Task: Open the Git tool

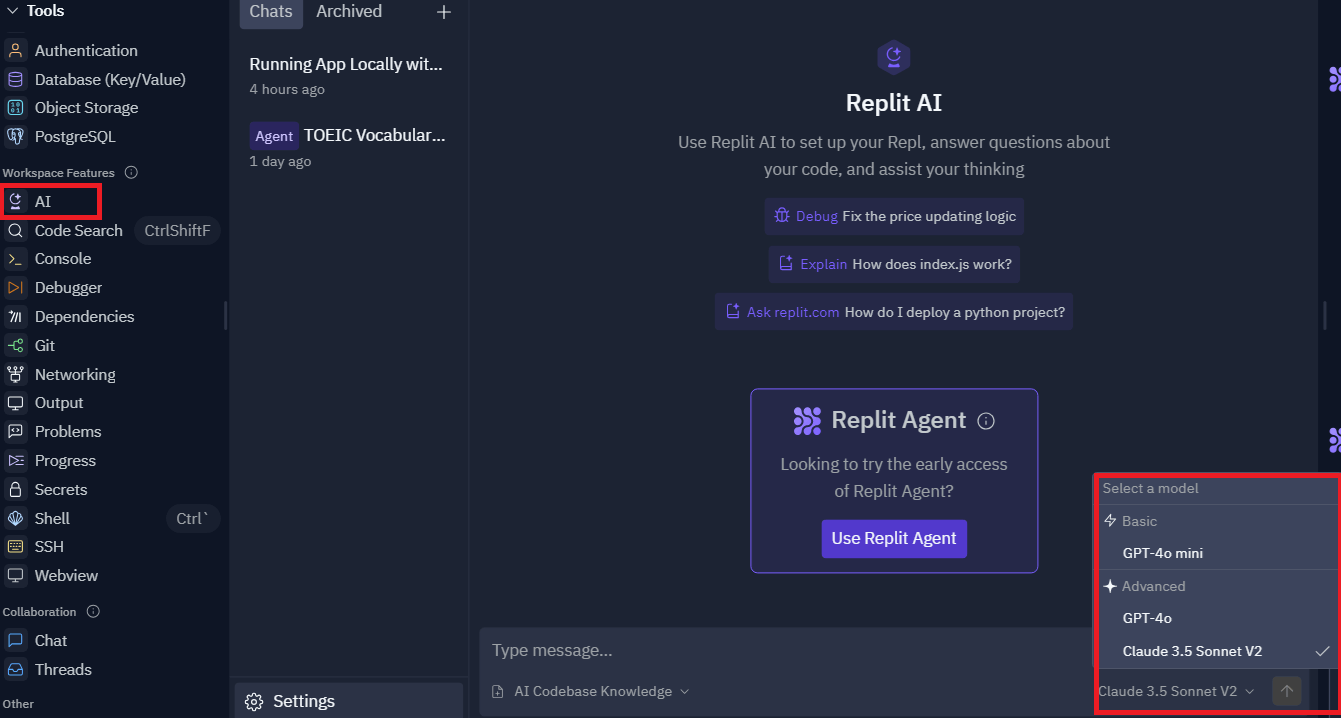Action: (x=44, y=345)
